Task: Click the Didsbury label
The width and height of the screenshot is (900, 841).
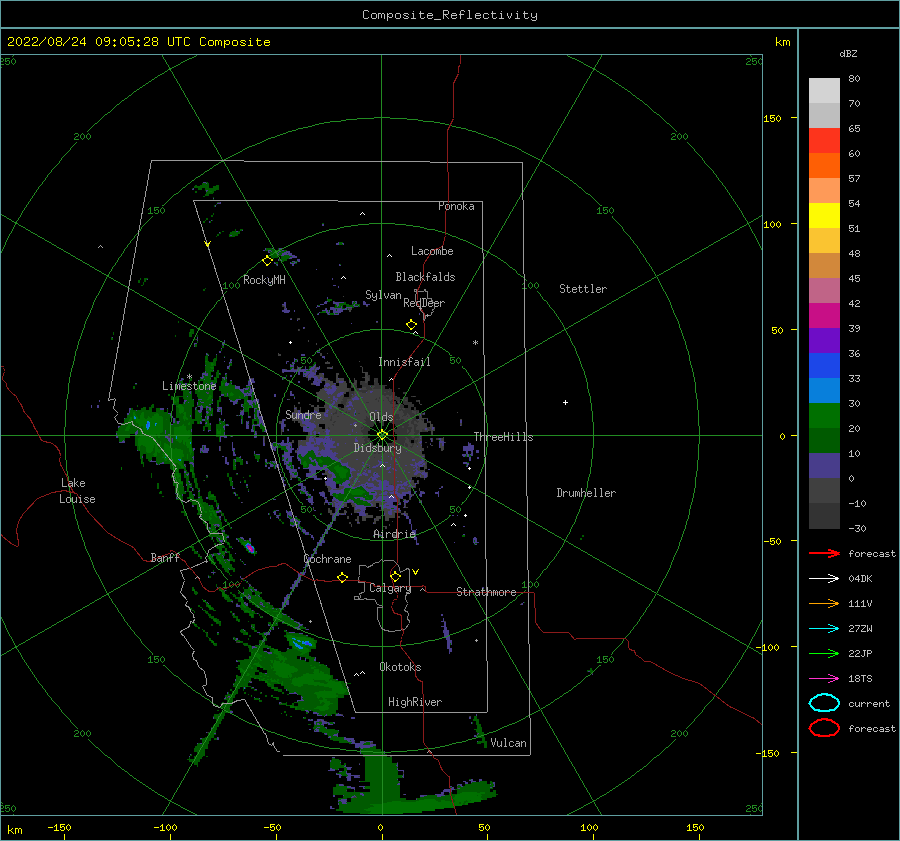Action: click(377, 448)
